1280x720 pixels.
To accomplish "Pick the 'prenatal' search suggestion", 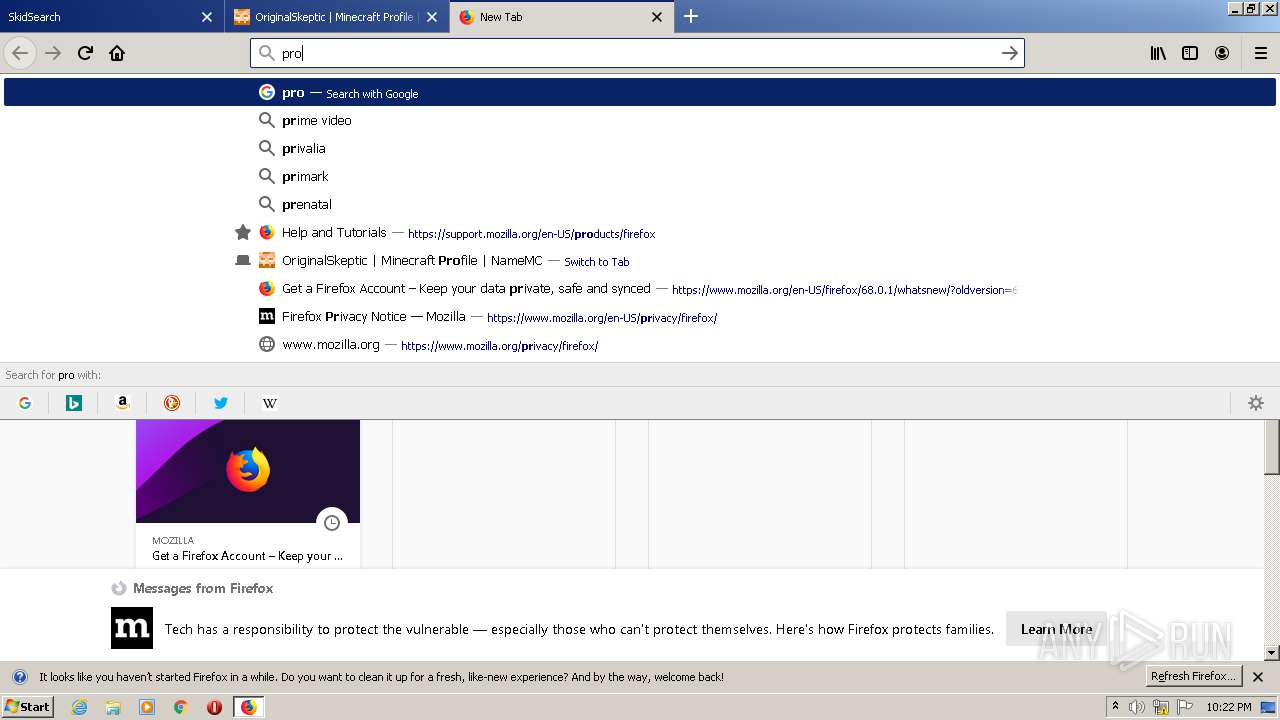I will click(640, 204).
